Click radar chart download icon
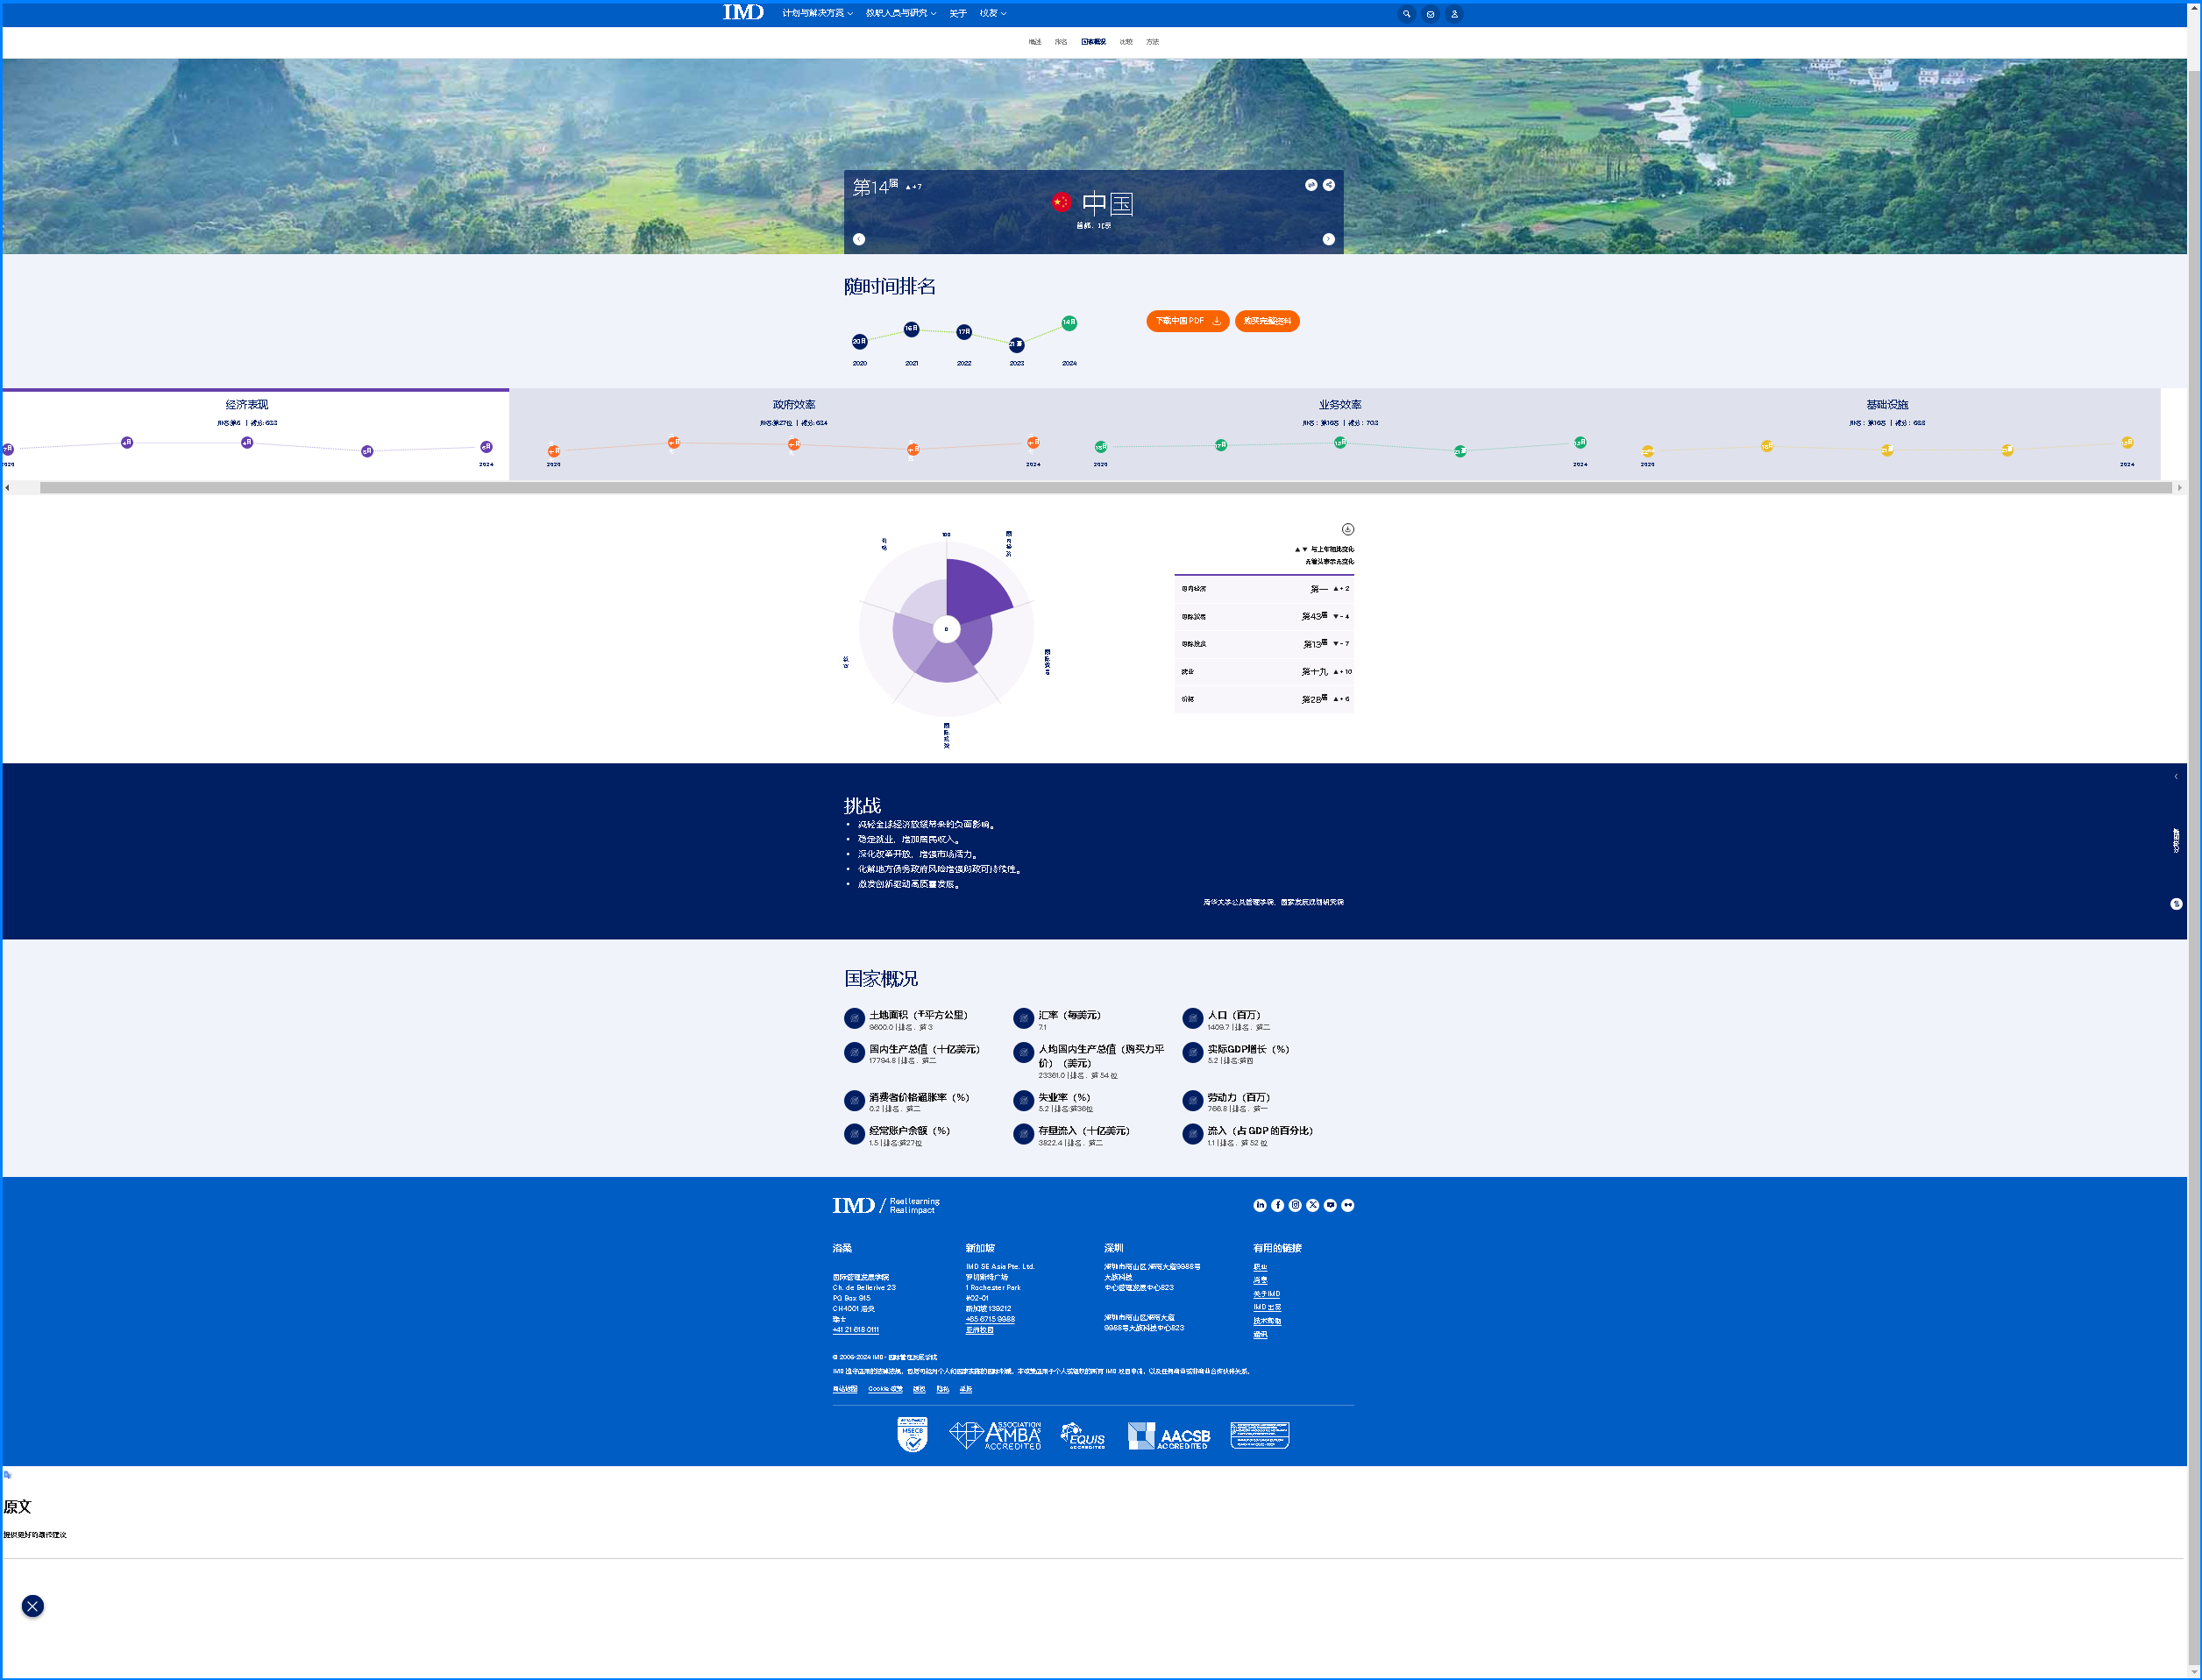2202x1680 pixels. [x=1347, y=529]
